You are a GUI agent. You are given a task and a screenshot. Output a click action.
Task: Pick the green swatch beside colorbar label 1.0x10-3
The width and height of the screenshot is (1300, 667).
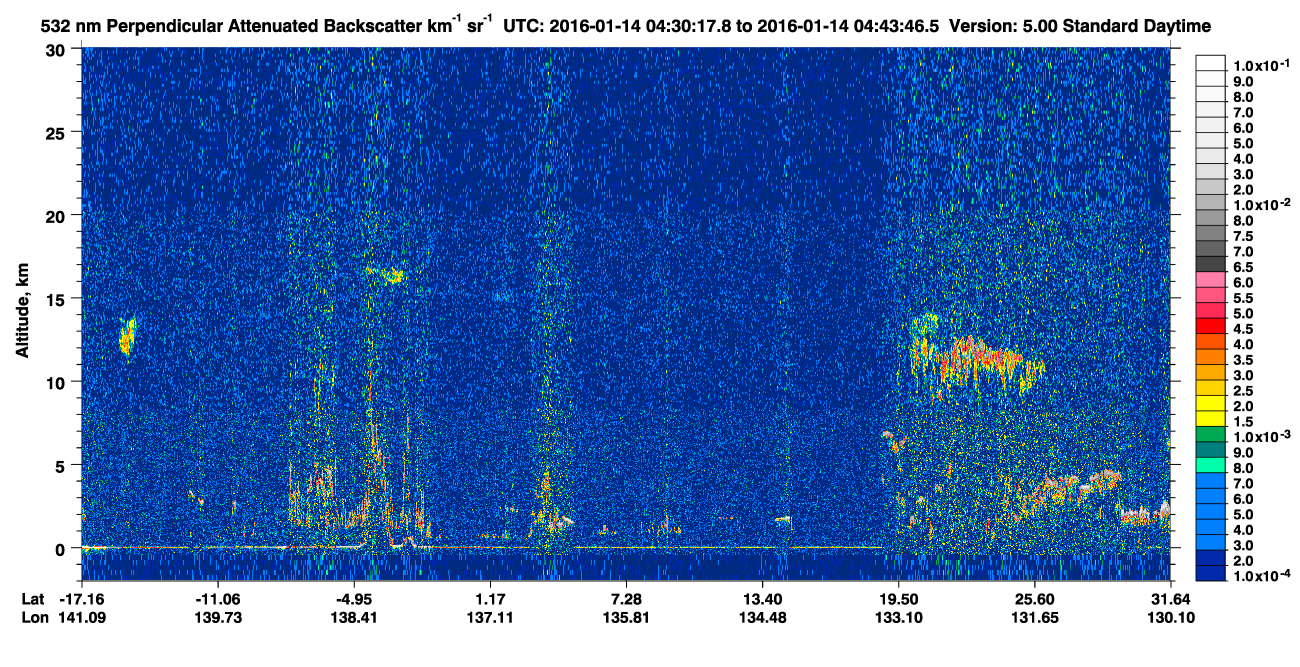pos(1210,436)
